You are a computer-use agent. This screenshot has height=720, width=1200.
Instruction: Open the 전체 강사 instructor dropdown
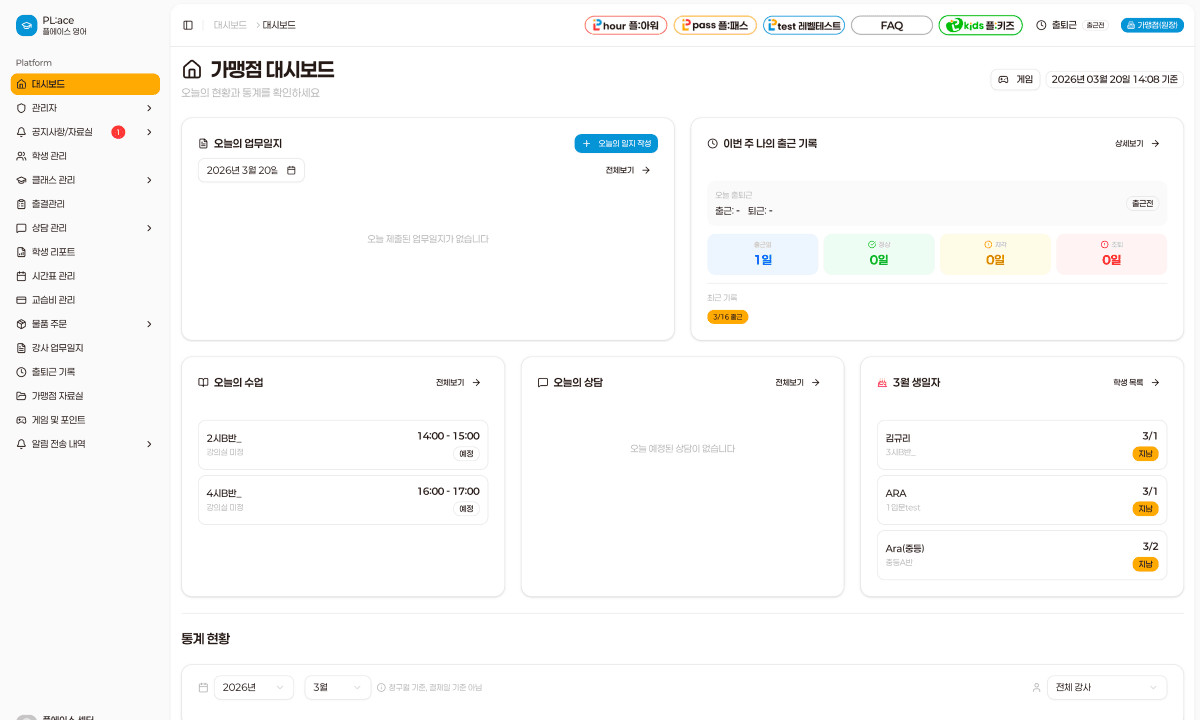point(1106,687)
